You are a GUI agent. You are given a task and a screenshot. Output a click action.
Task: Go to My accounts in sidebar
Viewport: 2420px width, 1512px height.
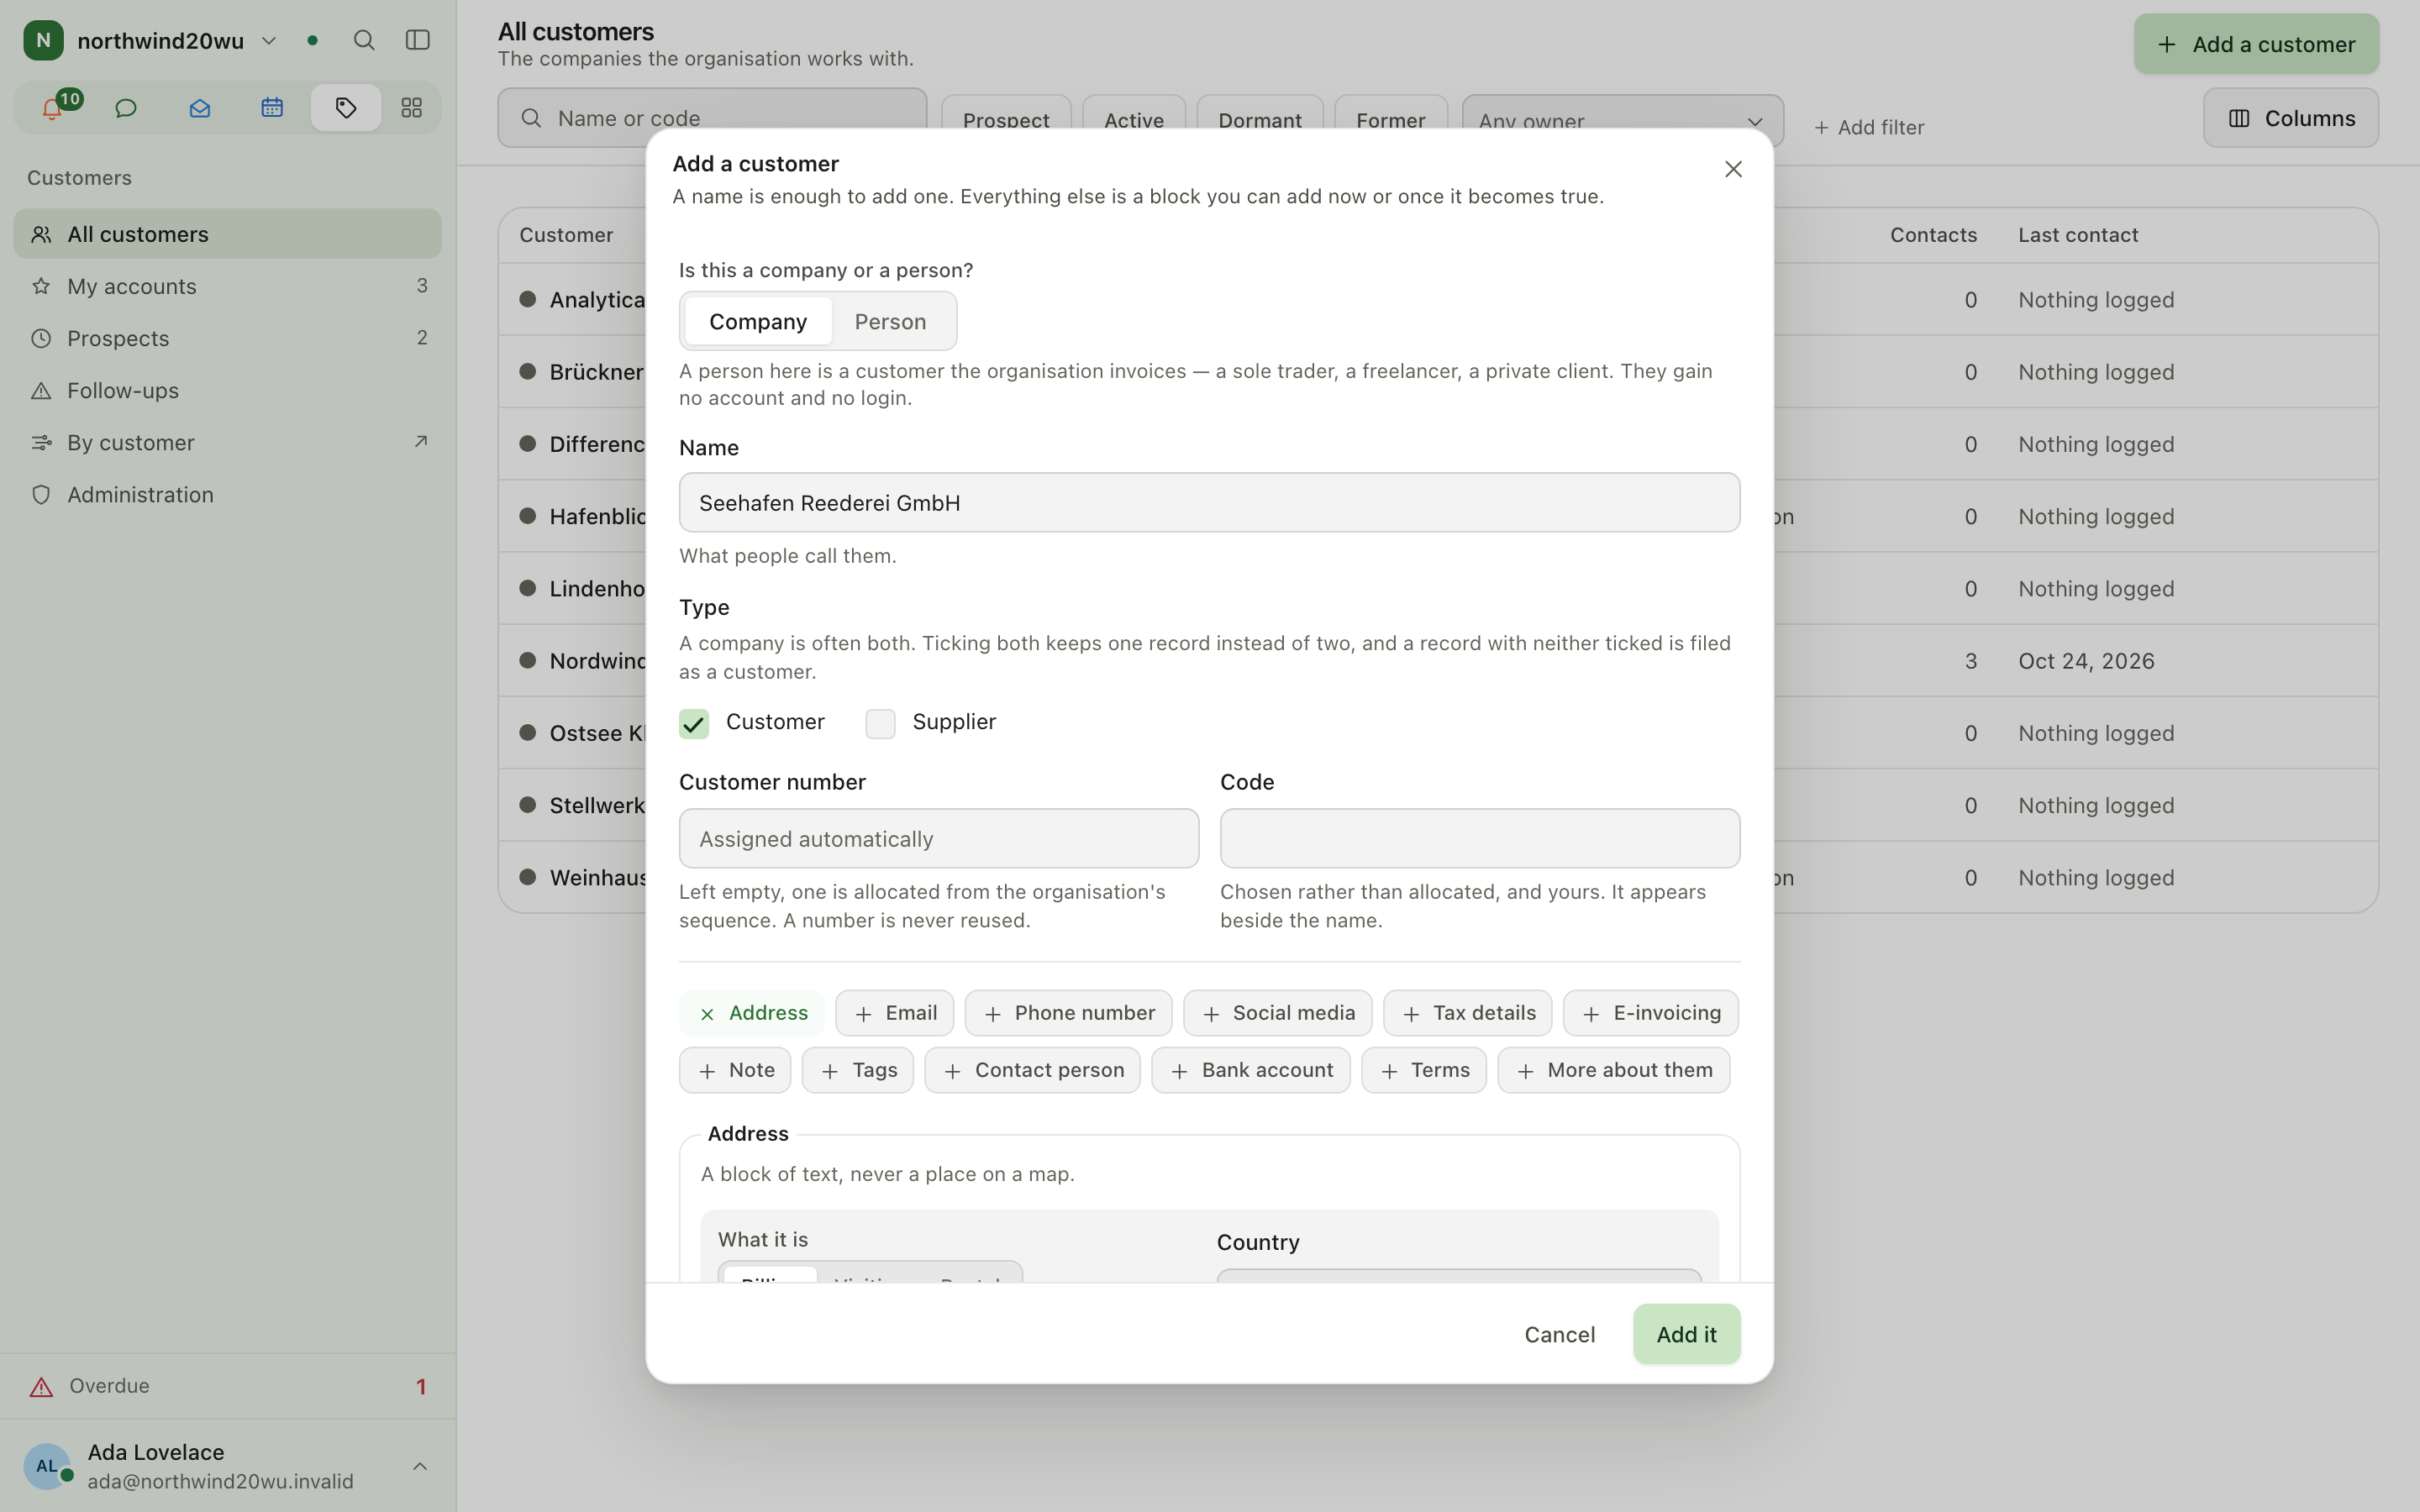[x=227, y=286]
